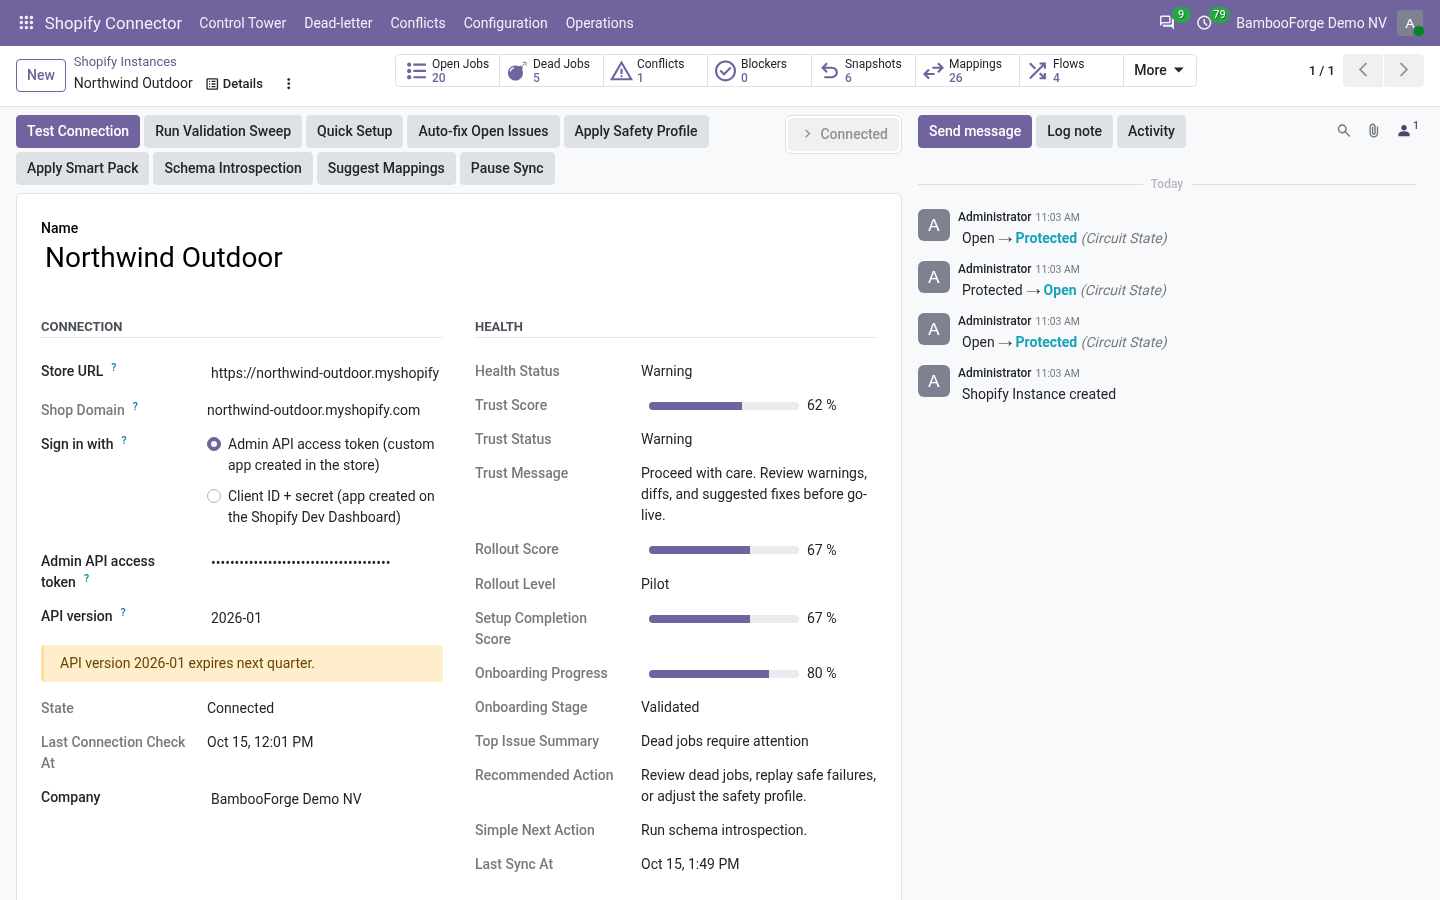Open the Activity scheduler

[x=1151, y=131]
